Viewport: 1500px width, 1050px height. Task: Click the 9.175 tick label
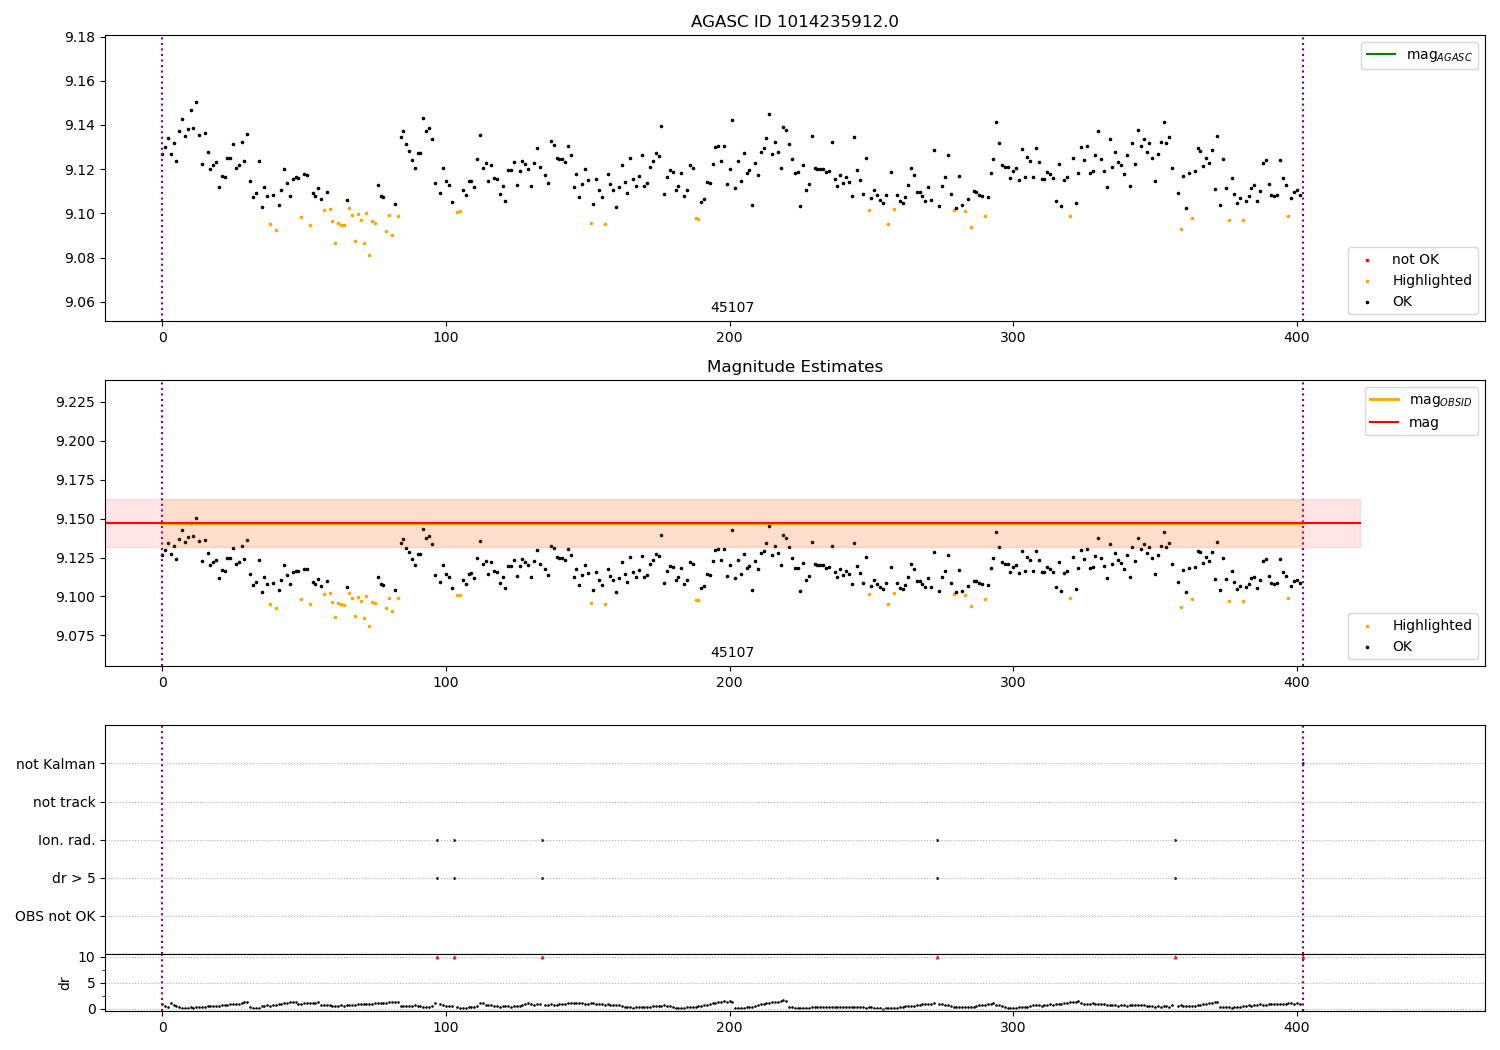point(75,481)
